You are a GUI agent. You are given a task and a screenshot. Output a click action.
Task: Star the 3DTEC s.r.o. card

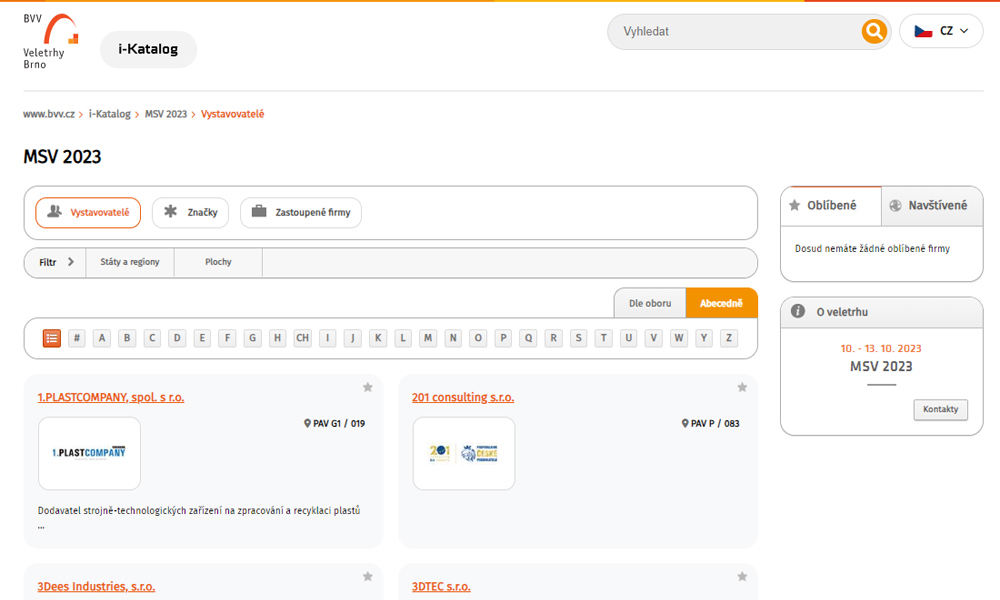pyautogui.click(x=742, y=577)
